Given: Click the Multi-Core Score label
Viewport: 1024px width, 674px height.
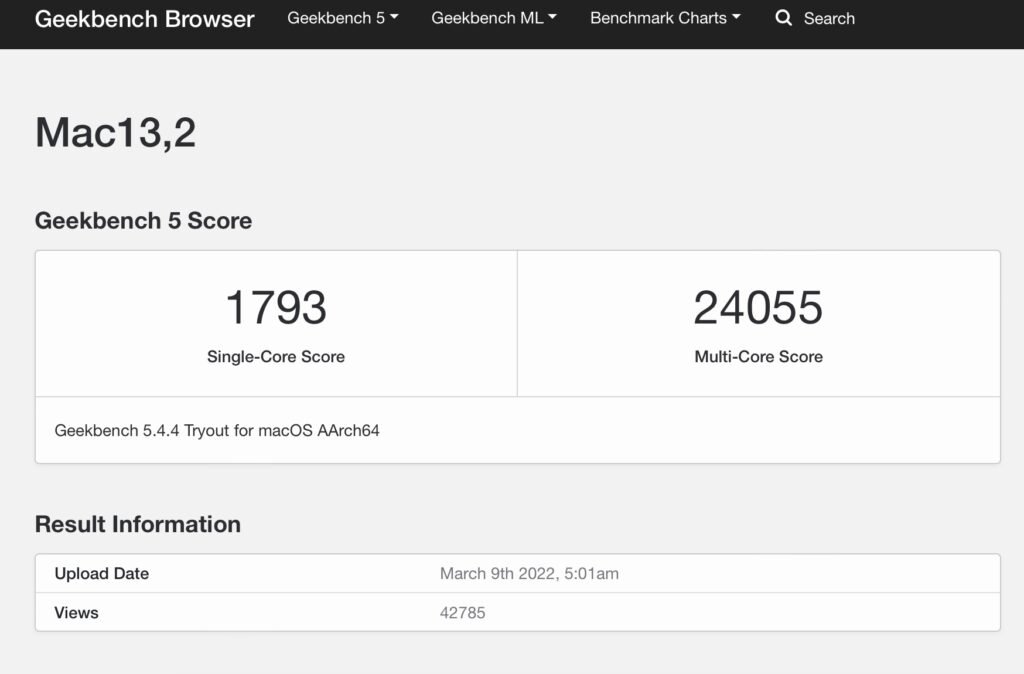Looking at the screenshot, I should click(758, 357).
